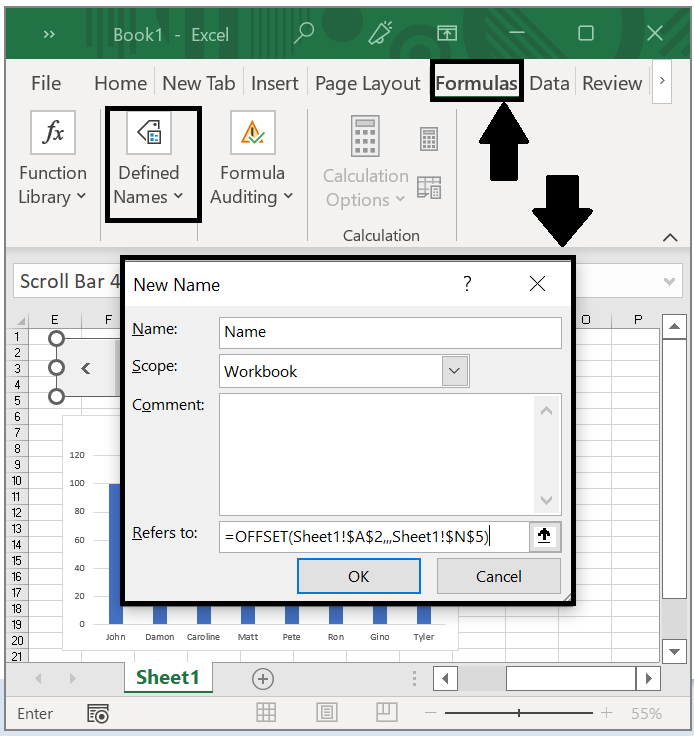This screenshot has height=736, width=694.
Task: Select row 10 header
Action: click(17, 481)
